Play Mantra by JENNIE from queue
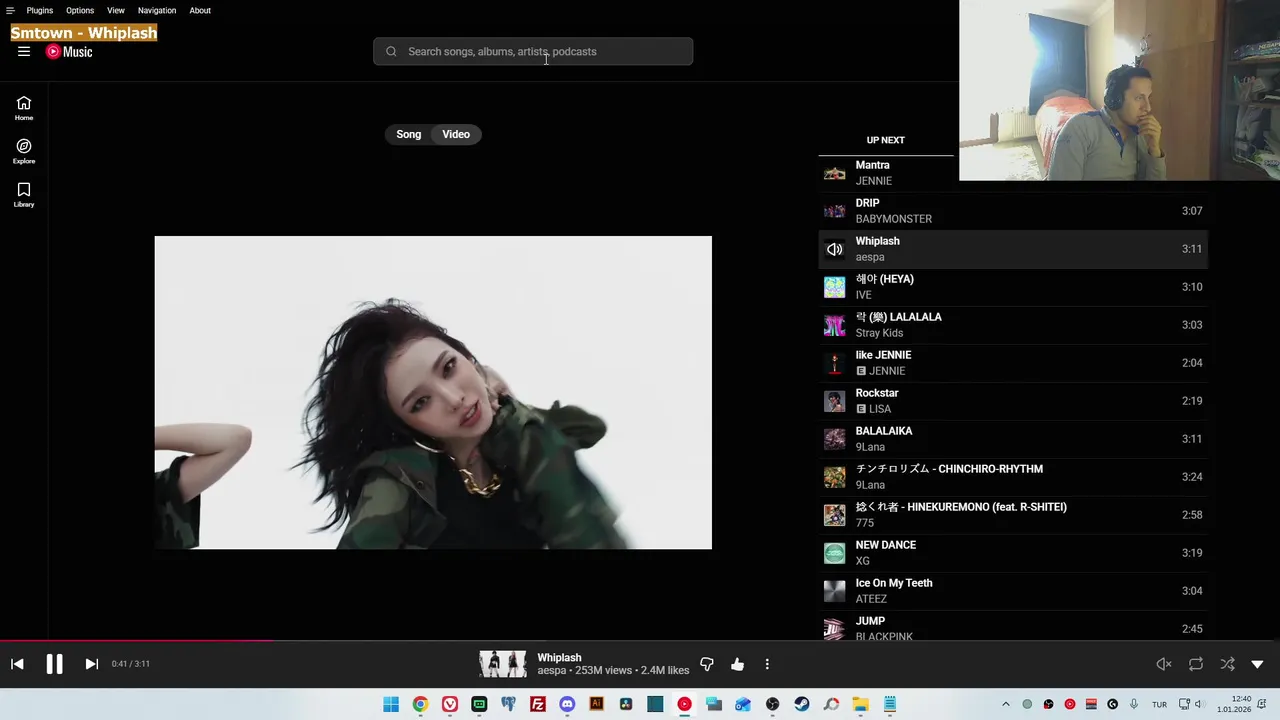1280x720 pixels. coord(1013,173)
